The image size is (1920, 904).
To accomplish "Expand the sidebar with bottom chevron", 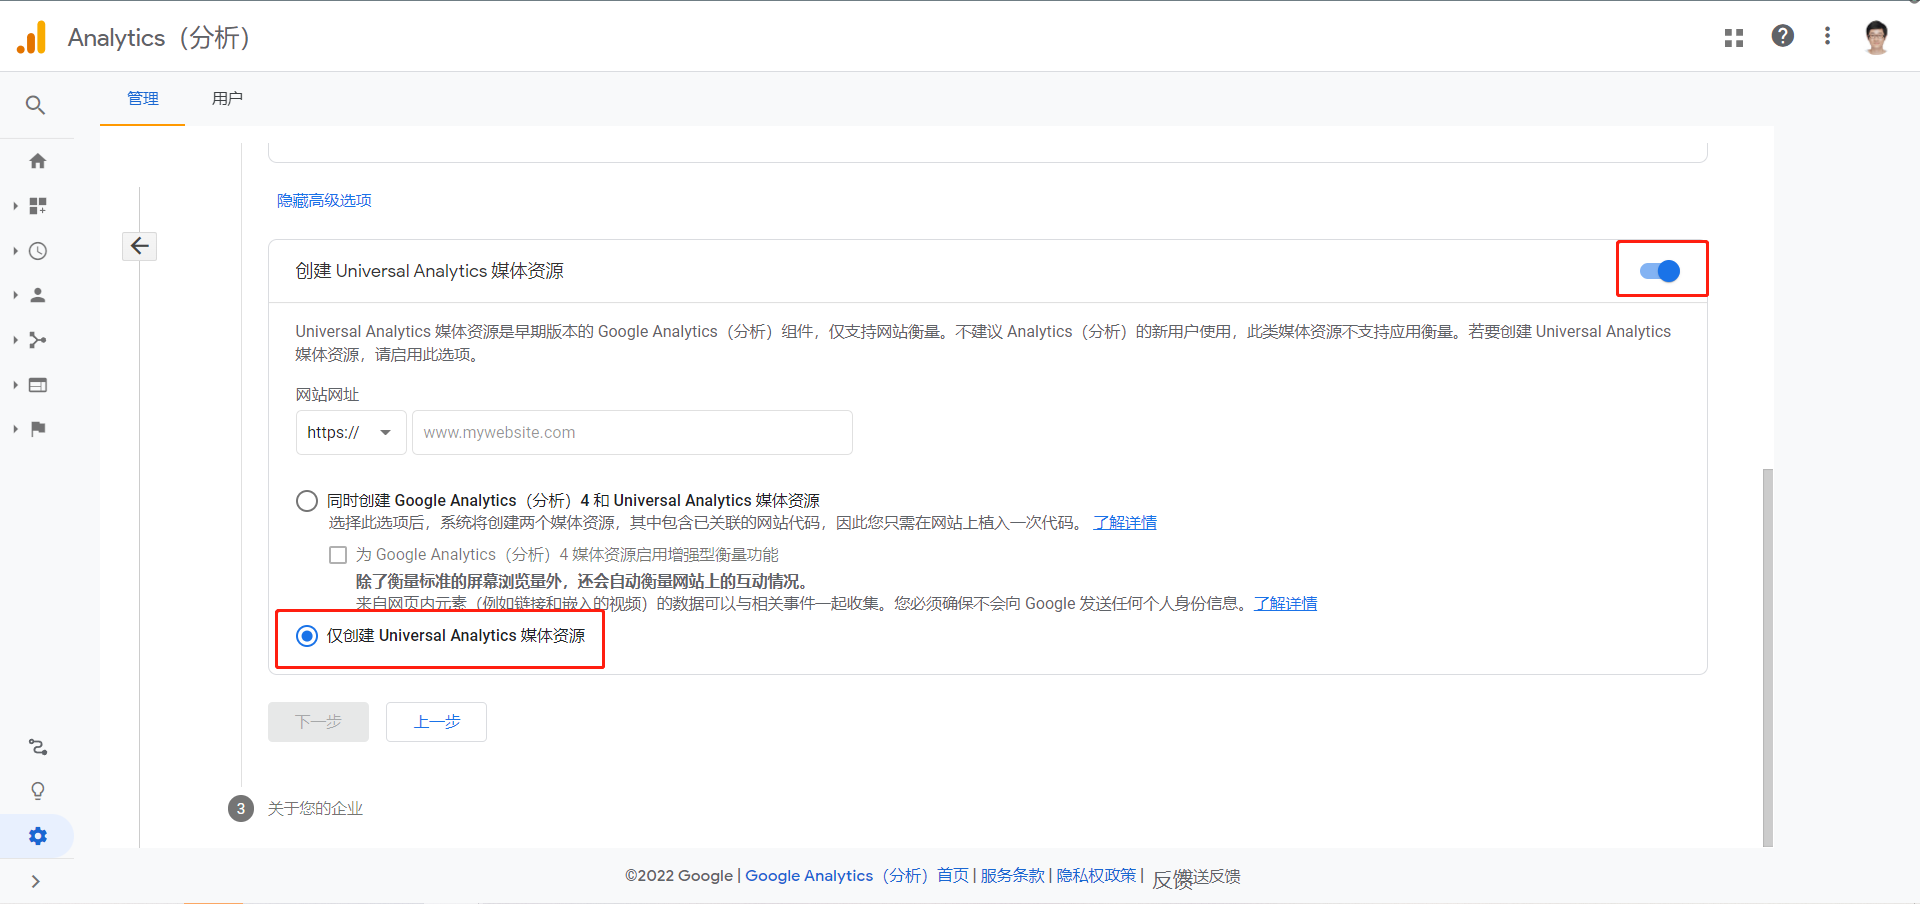I will (36, 881).
